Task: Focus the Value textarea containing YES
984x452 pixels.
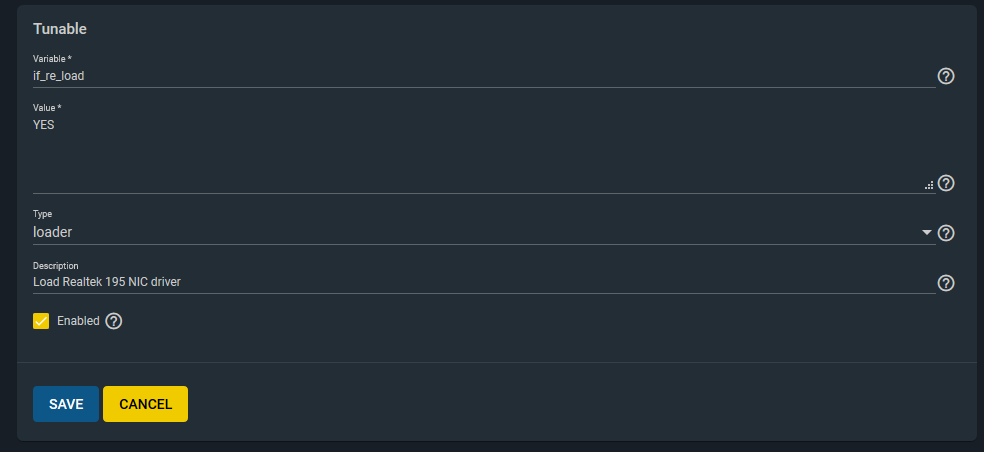Action: (480, 150)
